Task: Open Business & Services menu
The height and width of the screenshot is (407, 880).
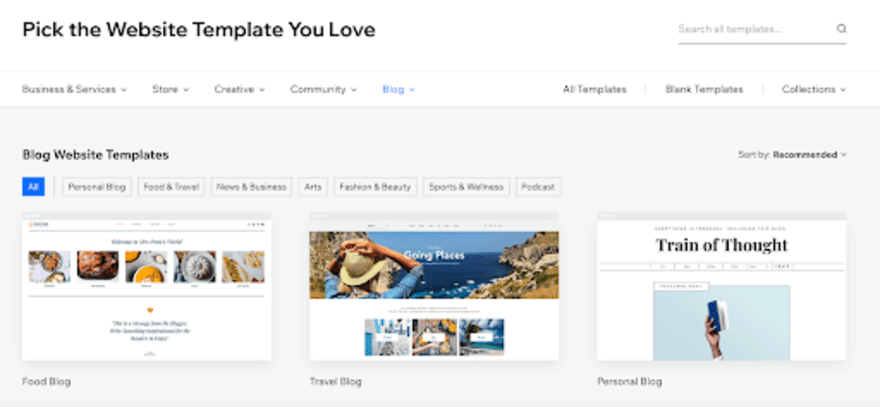Action: point(74,89)
